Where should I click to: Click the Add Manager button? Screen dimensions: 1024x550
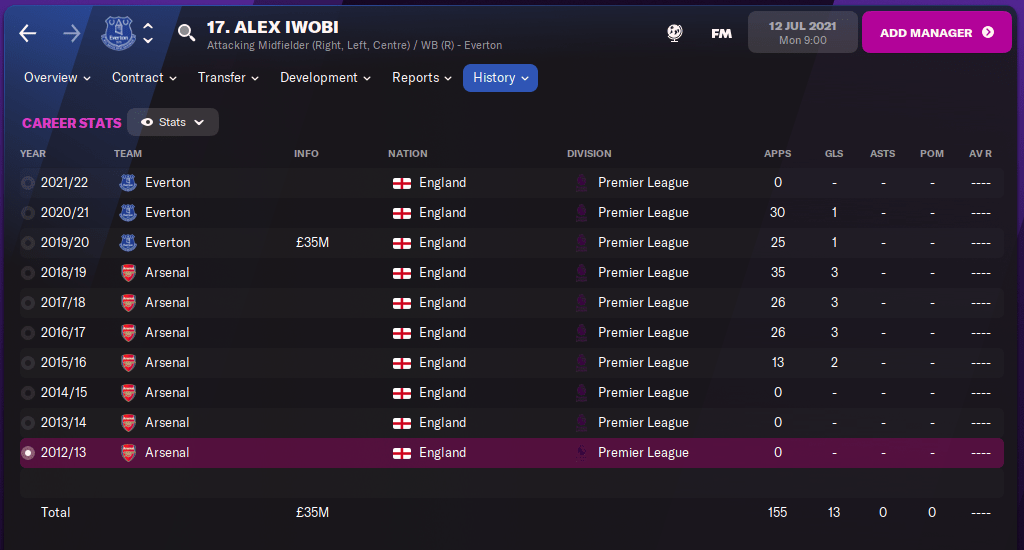(936, 33)
